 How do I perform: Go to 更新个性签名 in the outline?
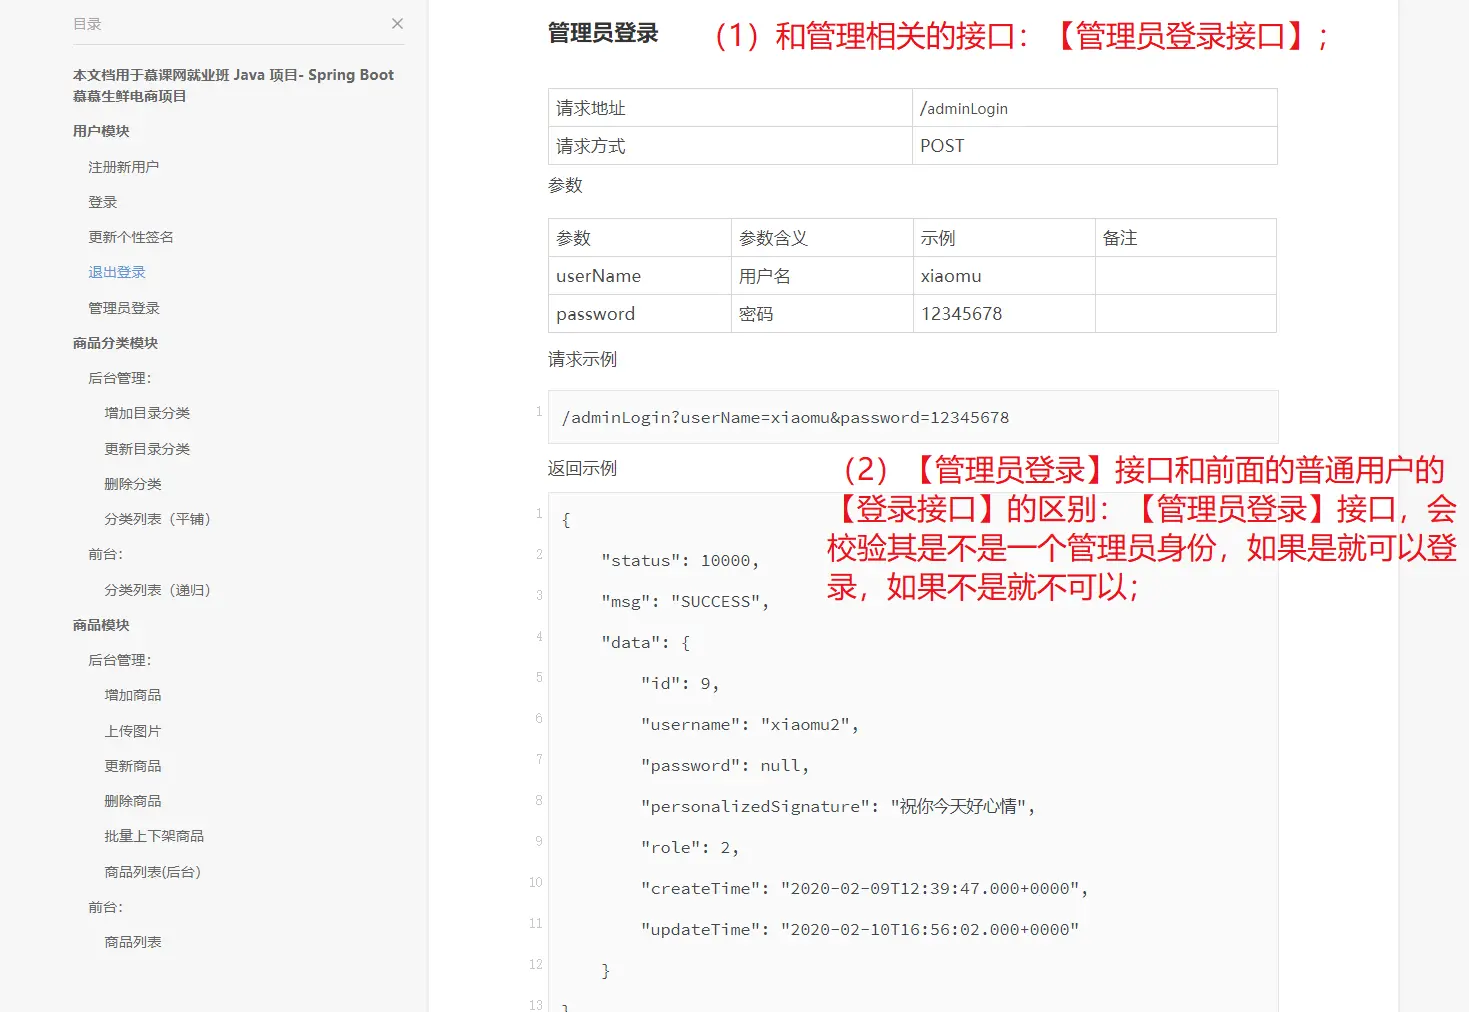click(130, 237)
